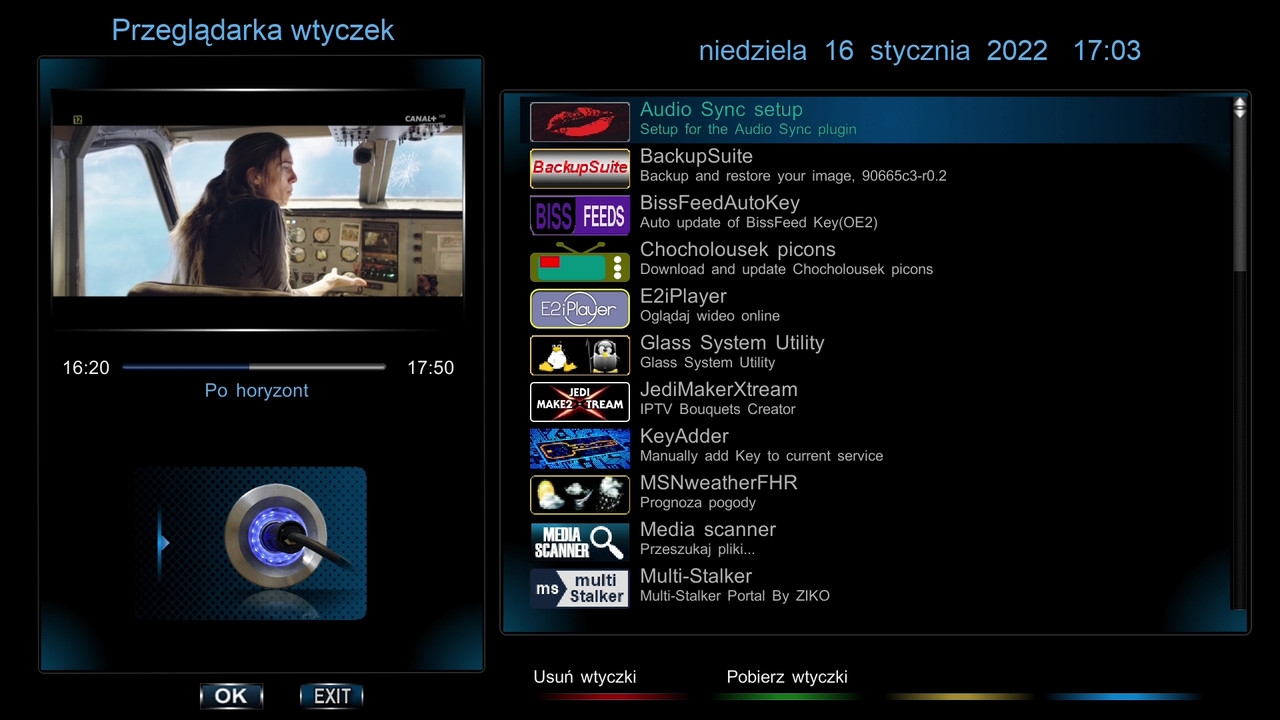Click 'Multi-Stalker Portal By ZIKO' description
1280x720 pixels.
click(735, 596)
